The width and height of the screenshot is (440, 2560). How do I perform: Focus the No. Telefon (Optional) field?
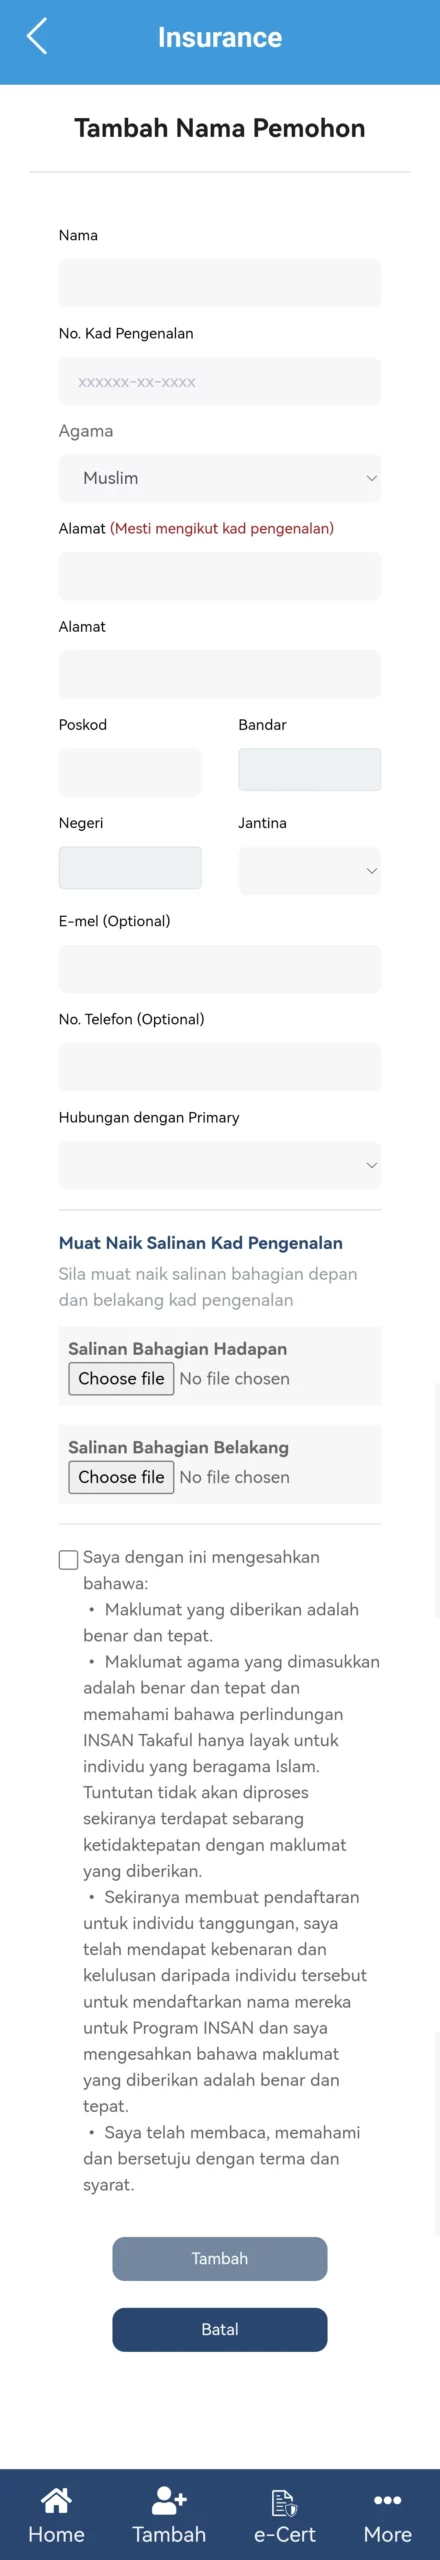point(220,1067)
